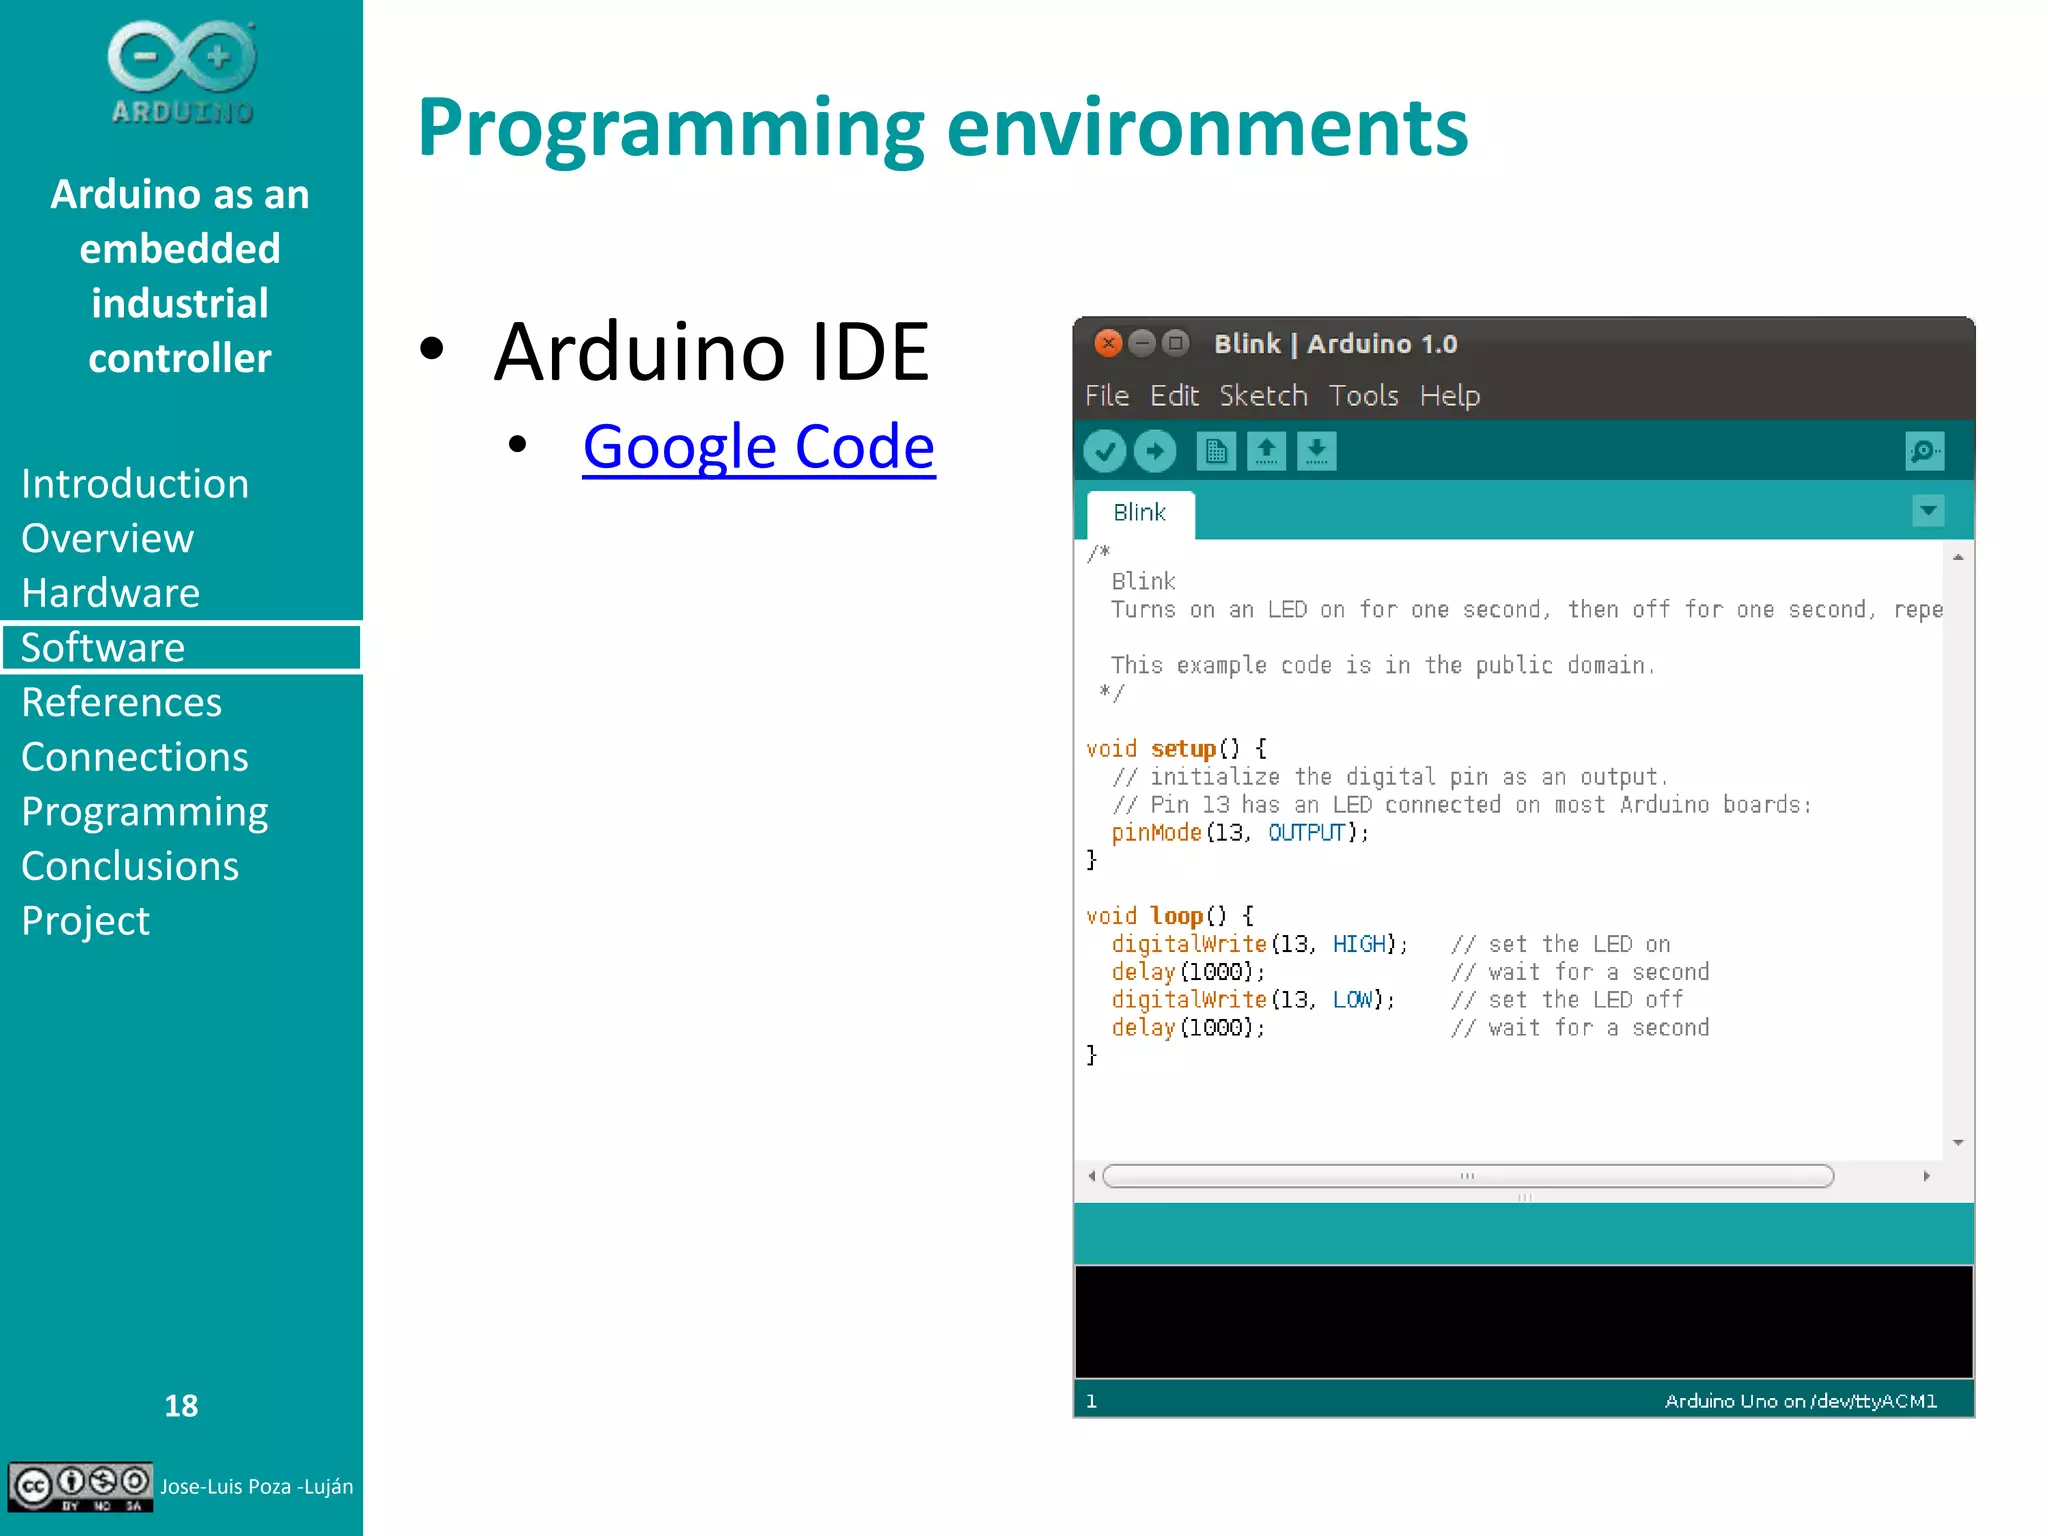Go to Conclusions section
The height and width of the screenshot is (1536, 2048).
coord(130,866)
